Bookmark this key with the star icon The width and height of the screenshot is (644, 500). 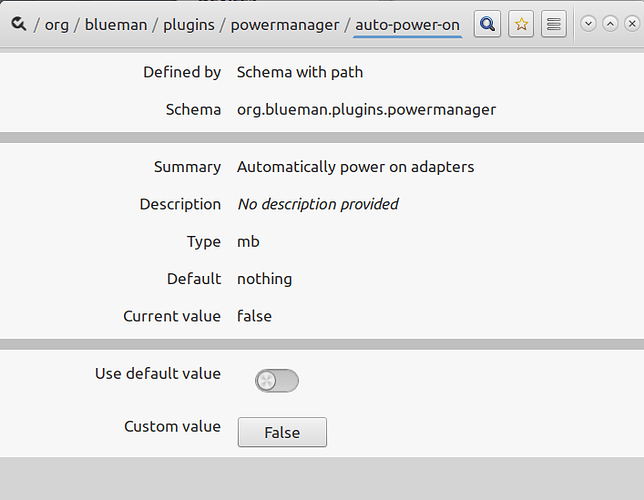[x=521, y=24]
